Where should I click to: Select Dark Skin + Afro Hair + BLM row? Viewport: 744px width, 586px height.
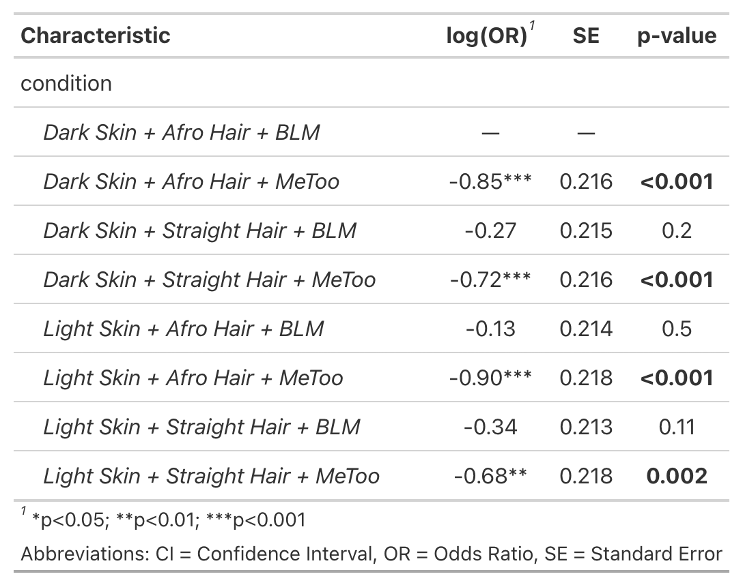click(372, 132)
